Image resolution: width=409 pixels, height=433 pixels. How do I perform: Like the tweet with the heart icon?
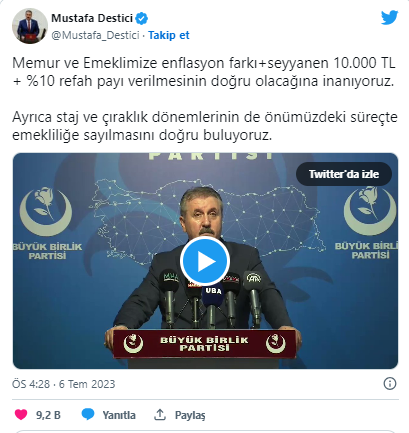click(x=21, y=415)
